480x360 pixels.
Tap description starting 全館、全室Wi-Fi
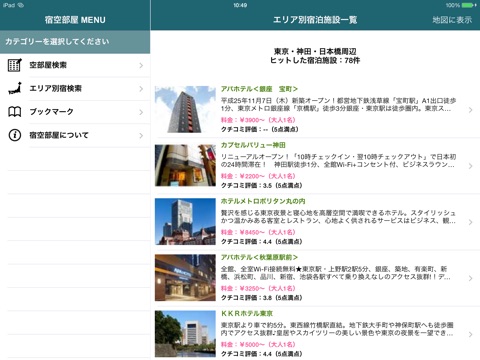click(x=336, y=273)
